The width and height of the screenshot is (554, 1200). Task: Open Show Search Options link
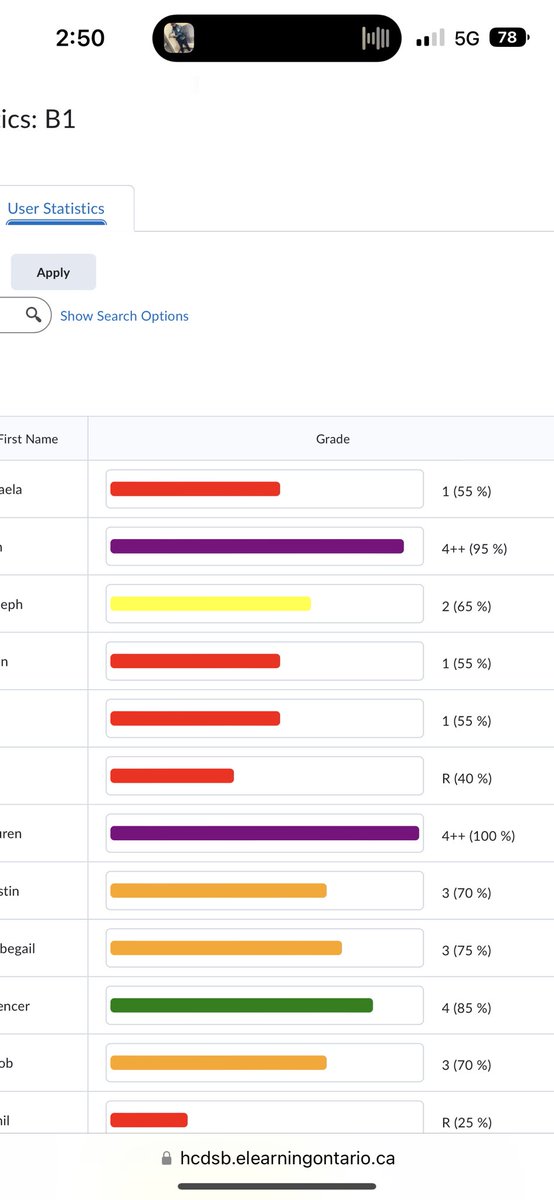[x=124, y=315]
